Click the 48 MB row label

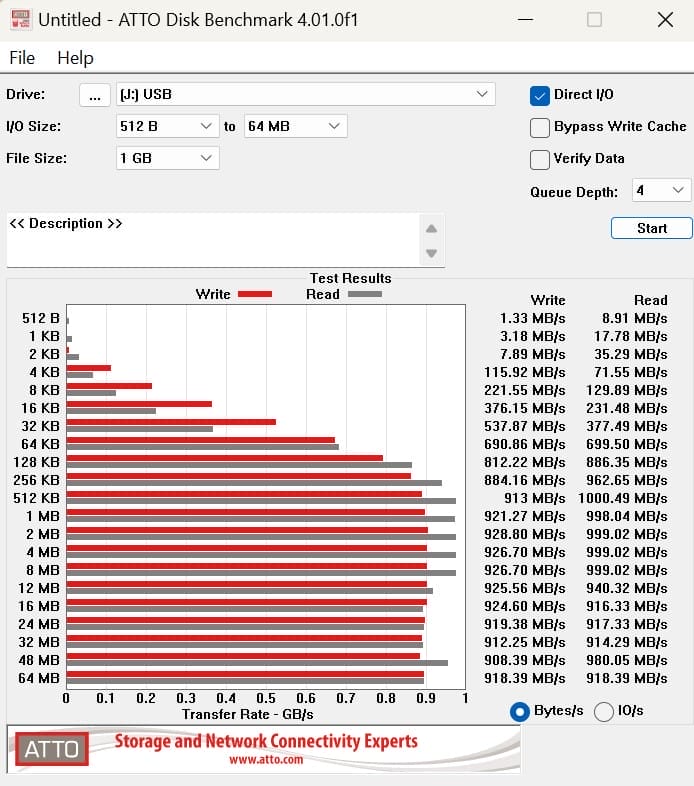pyautogui.click(x=39, y=660)
